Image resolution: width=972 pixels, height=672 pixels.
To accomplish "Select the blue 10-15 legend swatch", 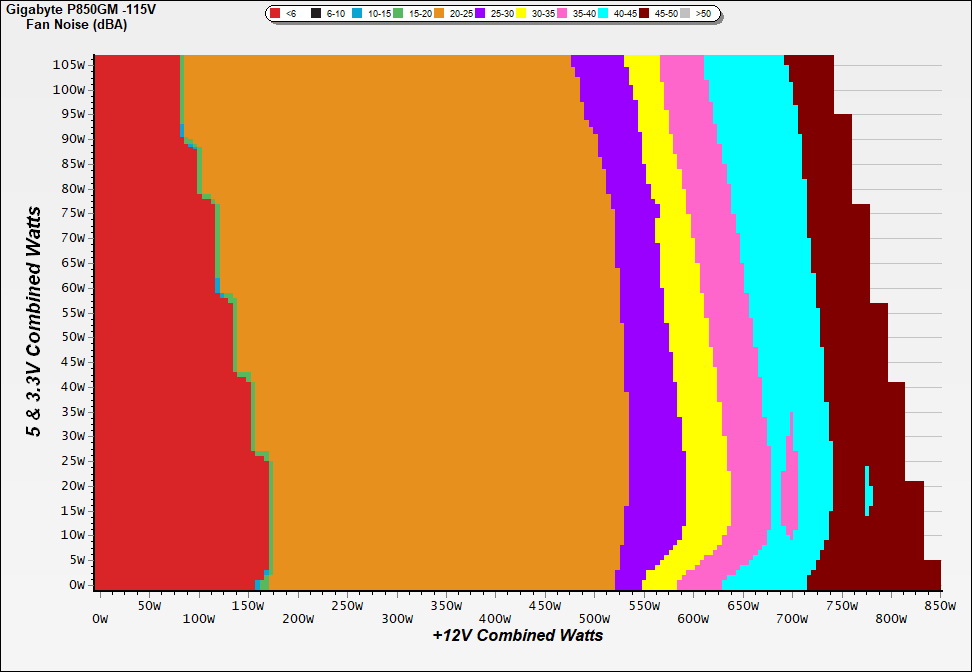I will click(357, 14).
